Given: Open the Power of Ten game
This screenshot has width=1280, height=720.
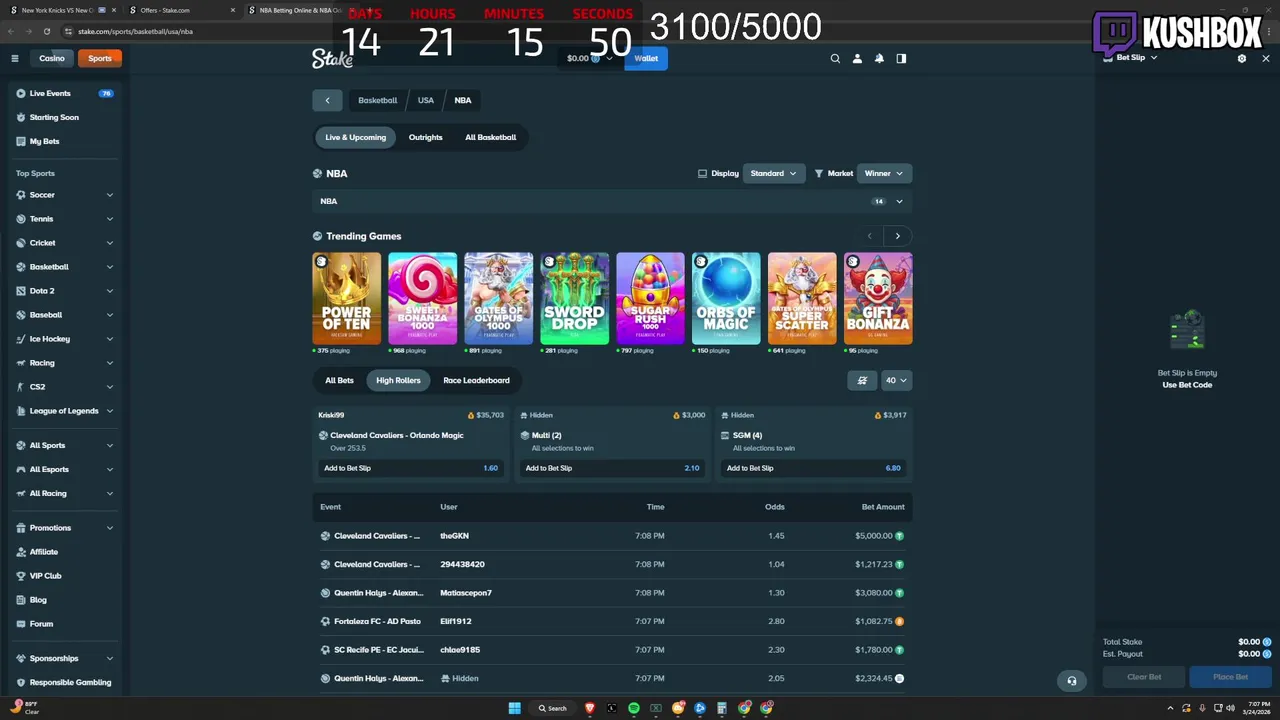Looking at the screenshot, I should [x=347, y=298].
